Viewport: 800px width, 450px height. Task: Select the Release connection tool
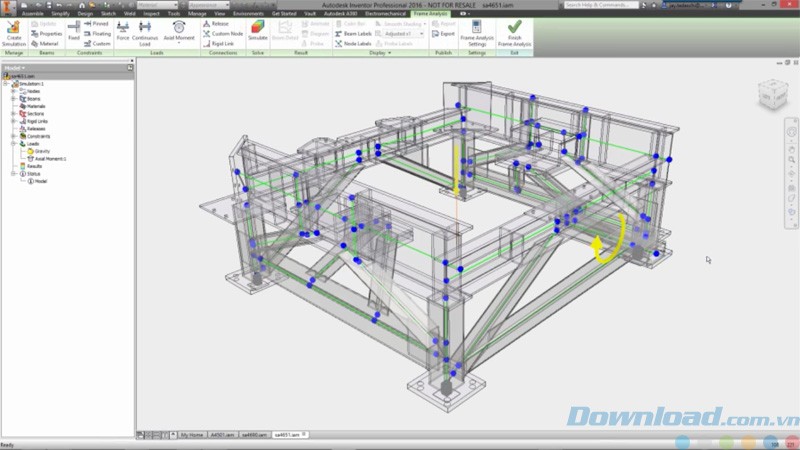click(x=220, y=22)
